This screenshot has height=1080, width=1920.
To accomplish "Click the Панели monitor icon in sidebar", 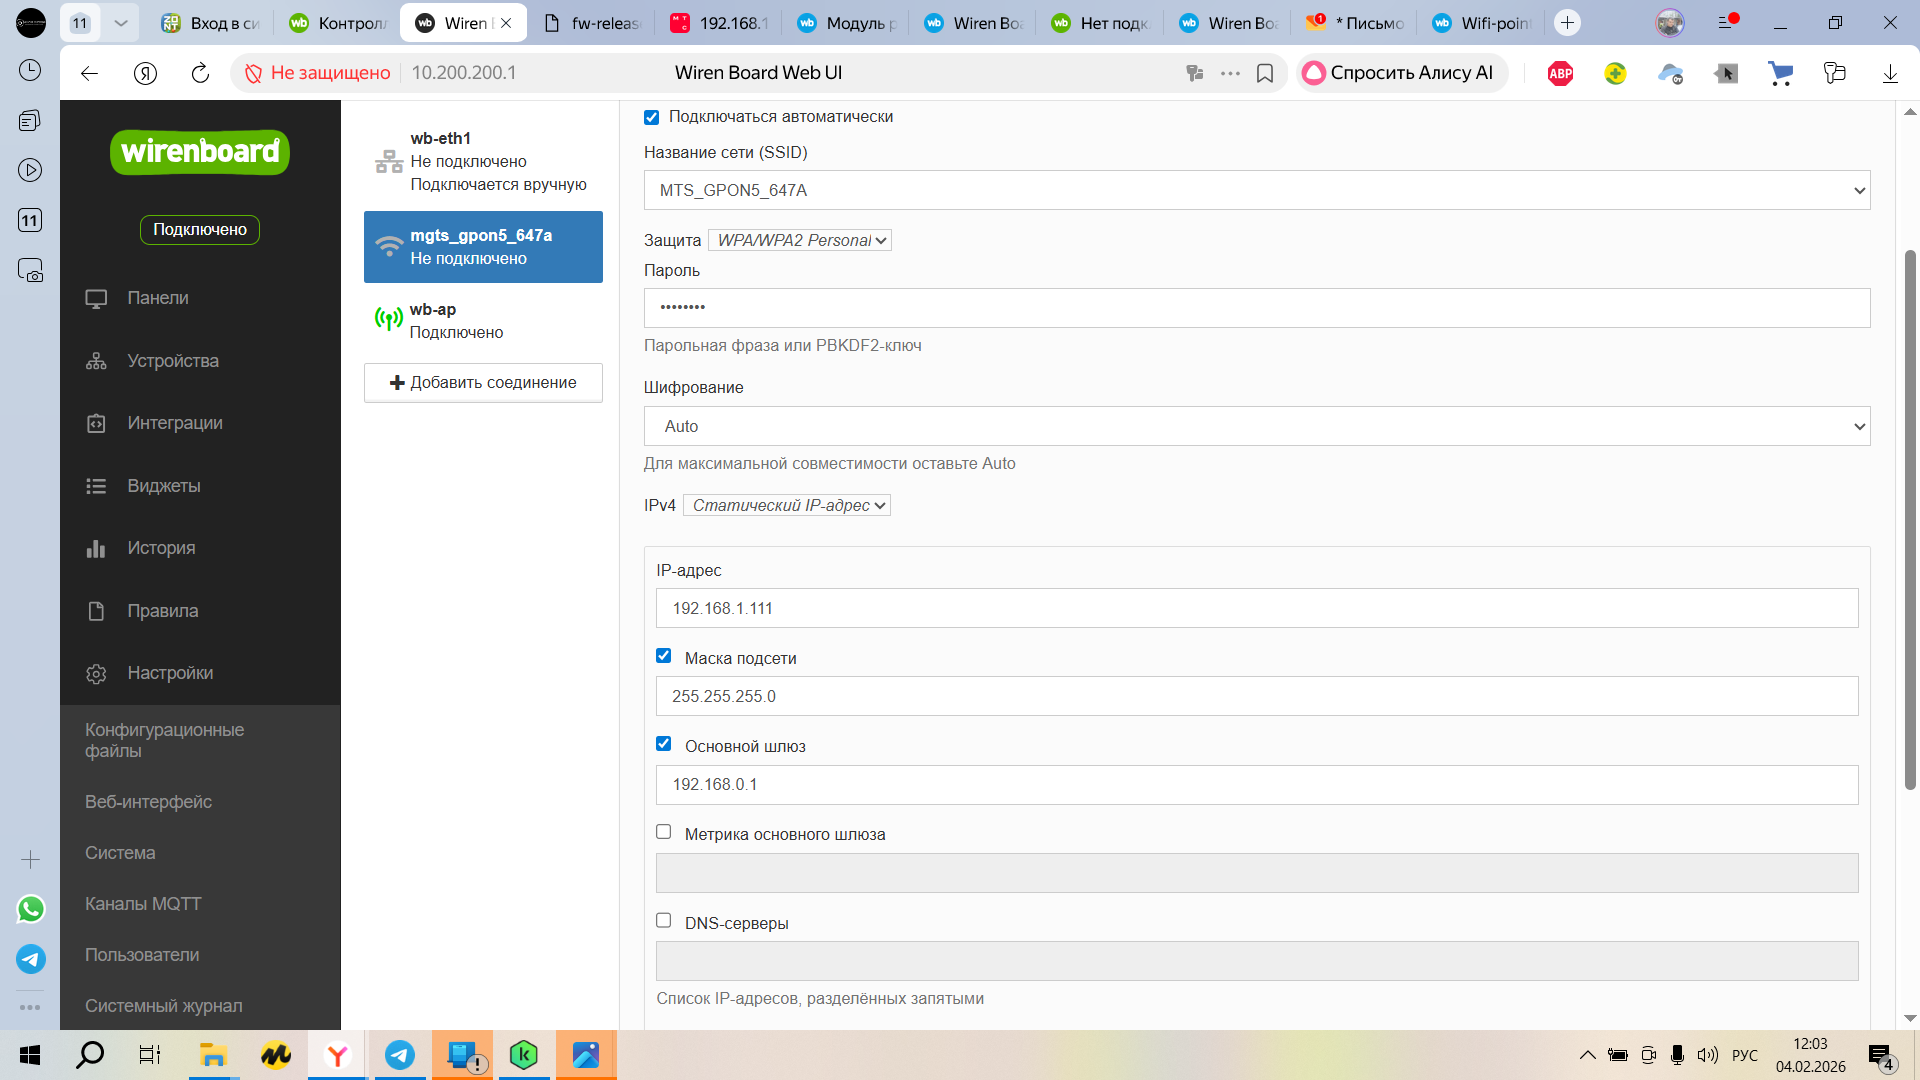I will pos(96,299).
